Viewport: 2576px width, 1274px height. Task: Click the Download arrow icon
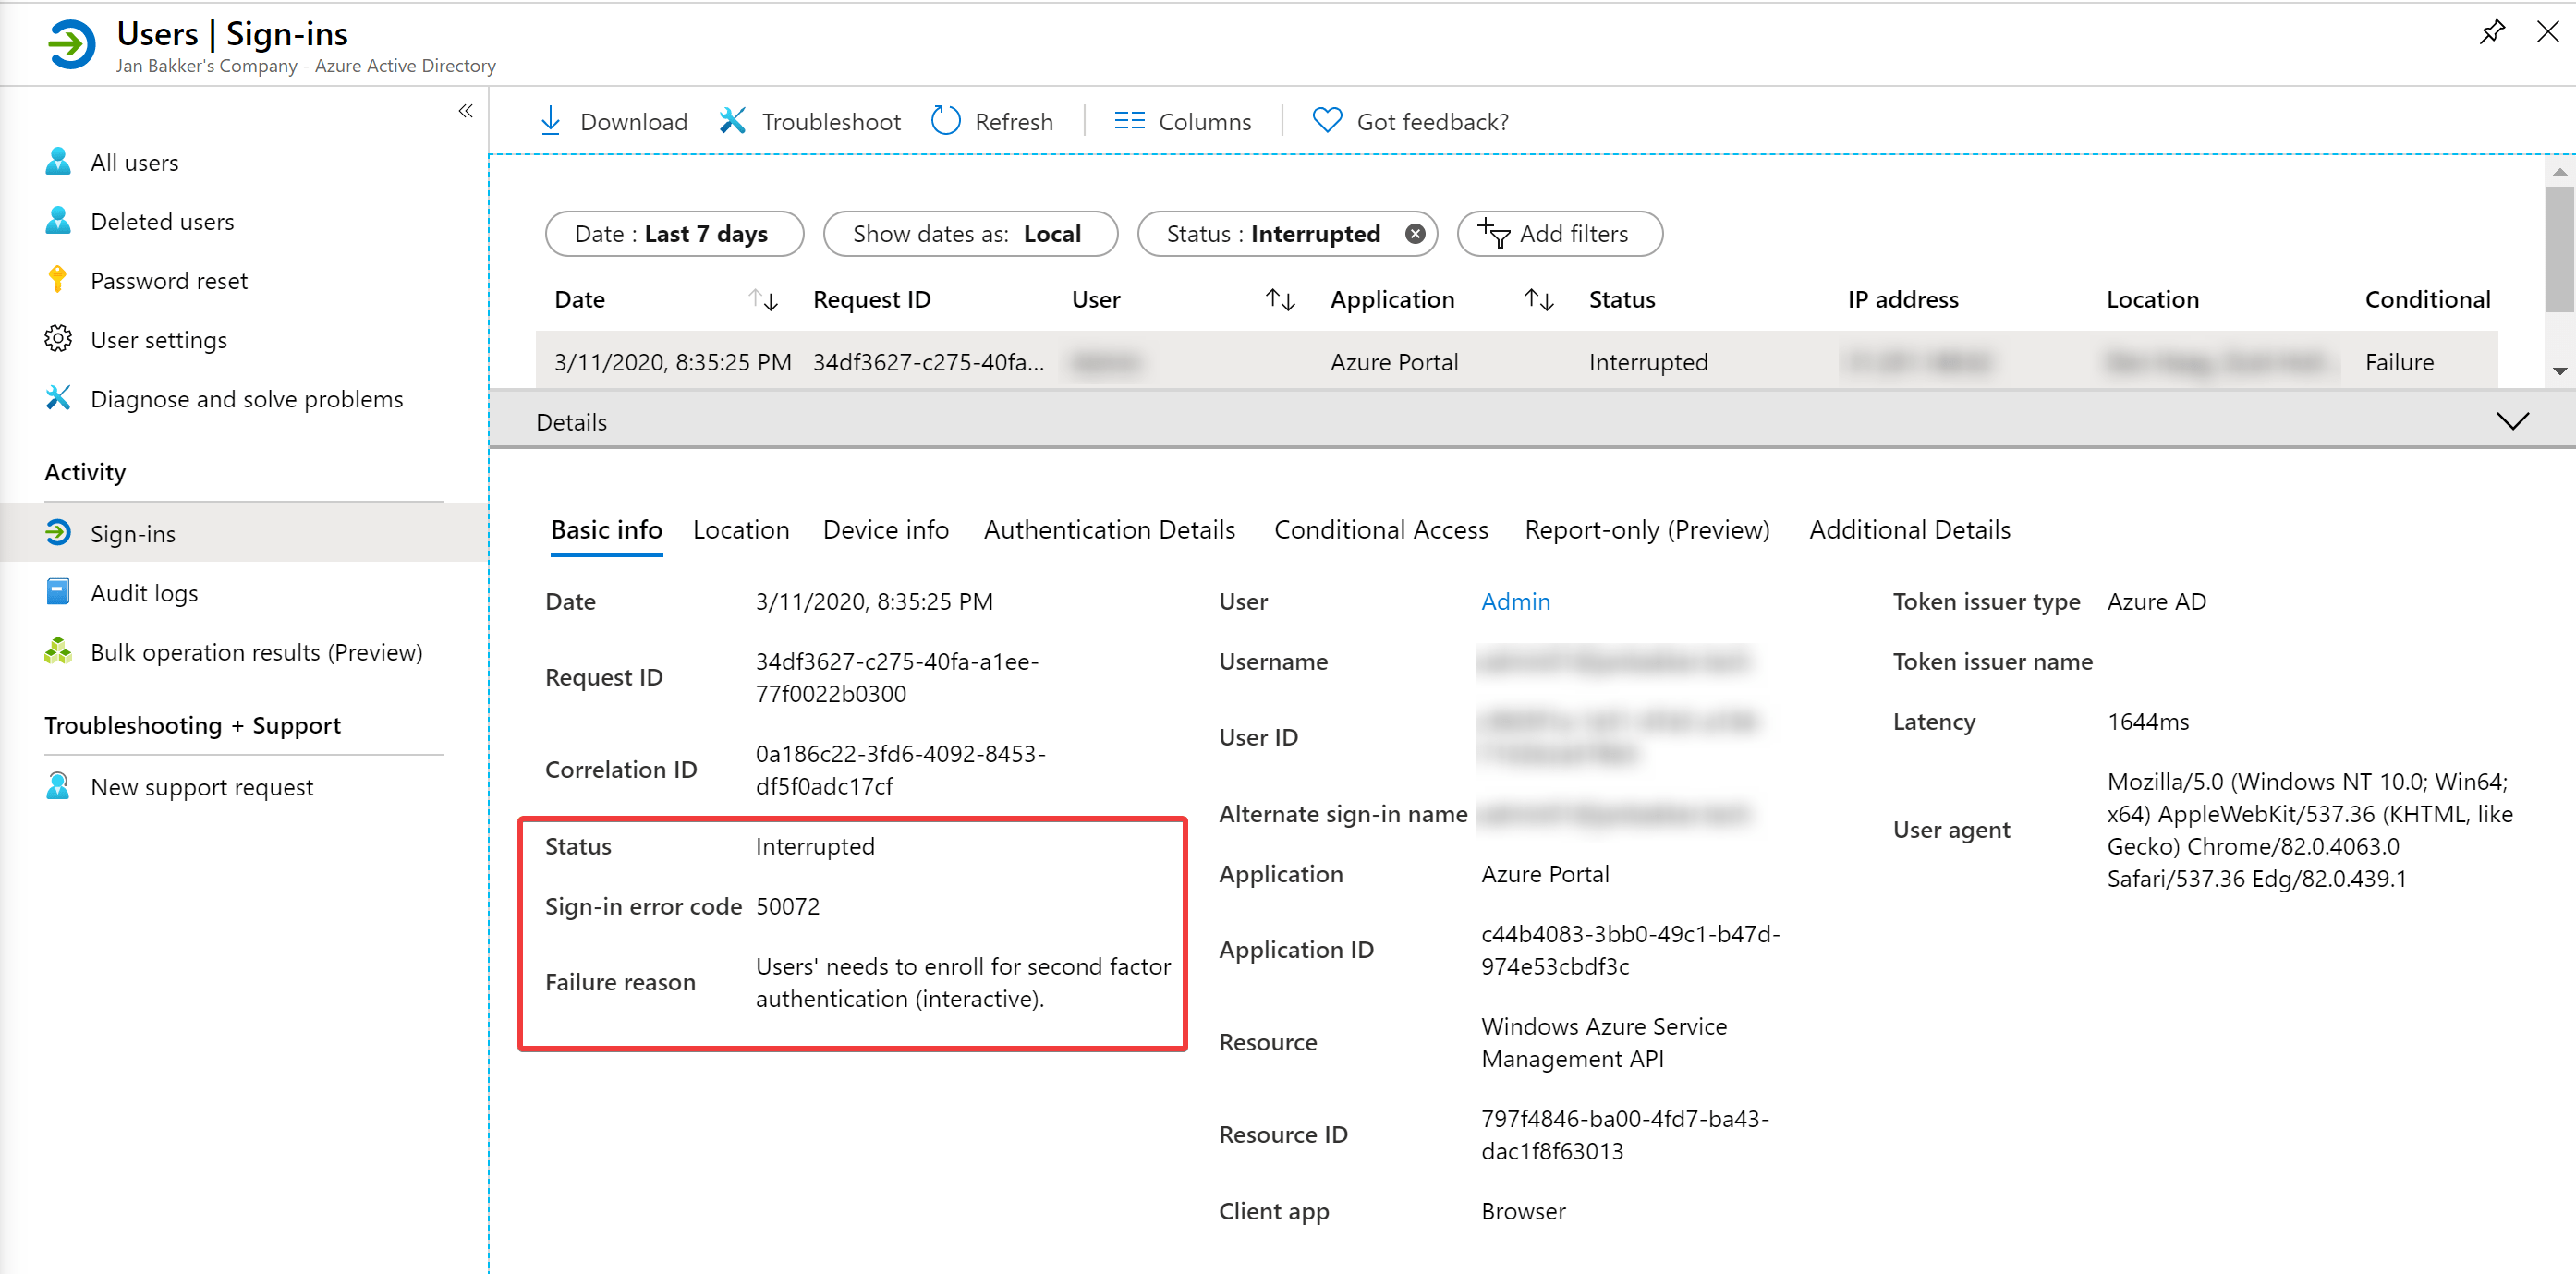tap(550, 121)
